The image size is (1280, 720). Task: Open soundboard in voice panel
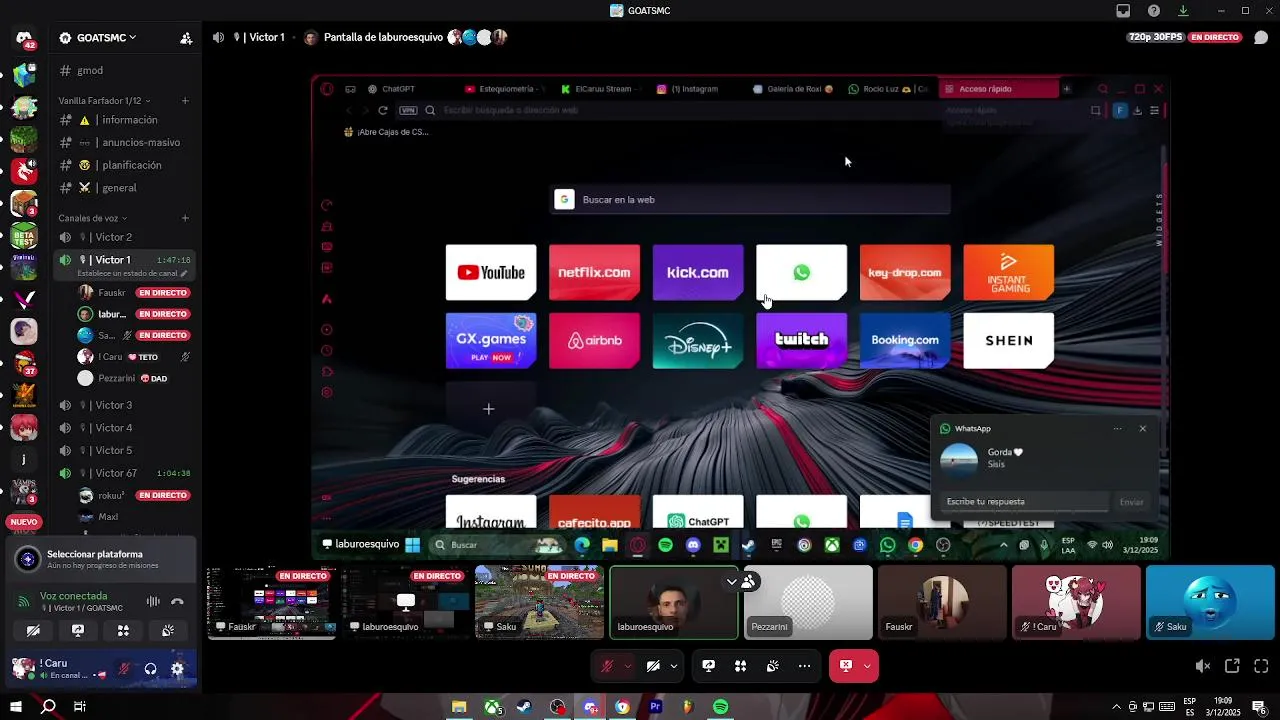(168, 631)
